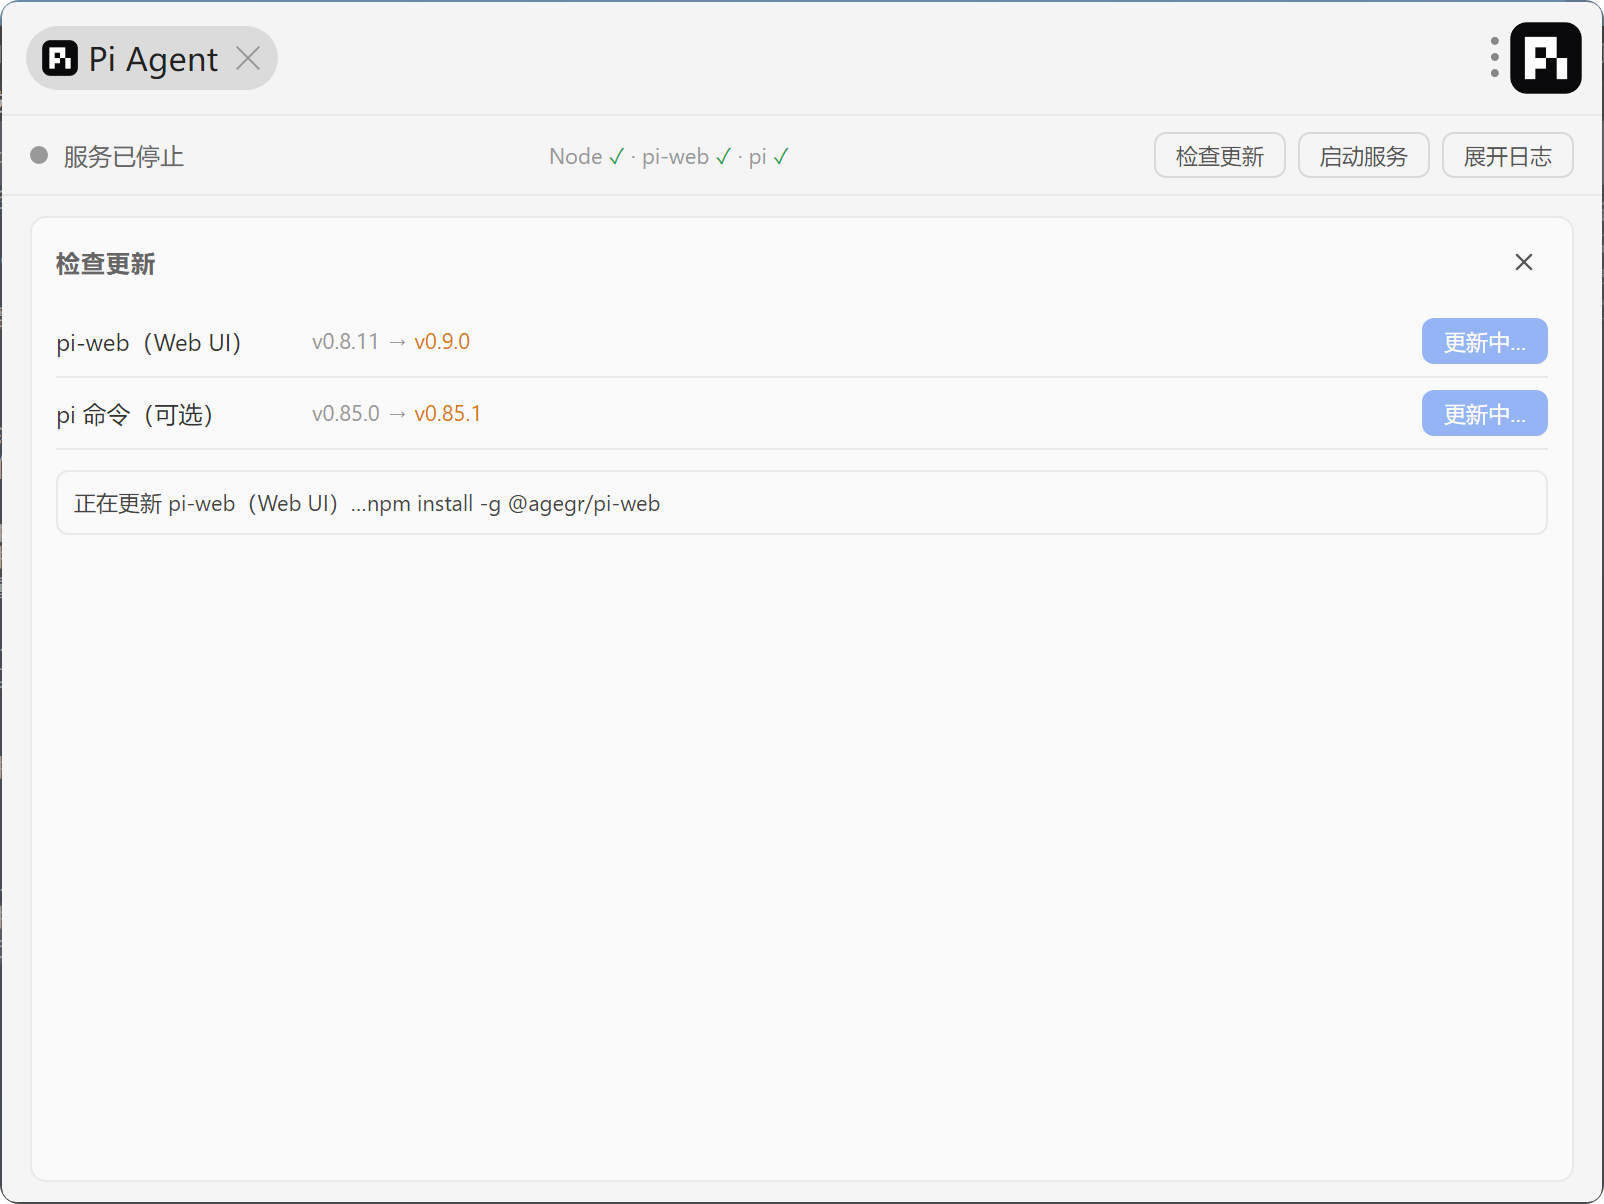
Task: Open the three-dot menu at top right
Action: pyautogui.click(x=1494, y=58)
